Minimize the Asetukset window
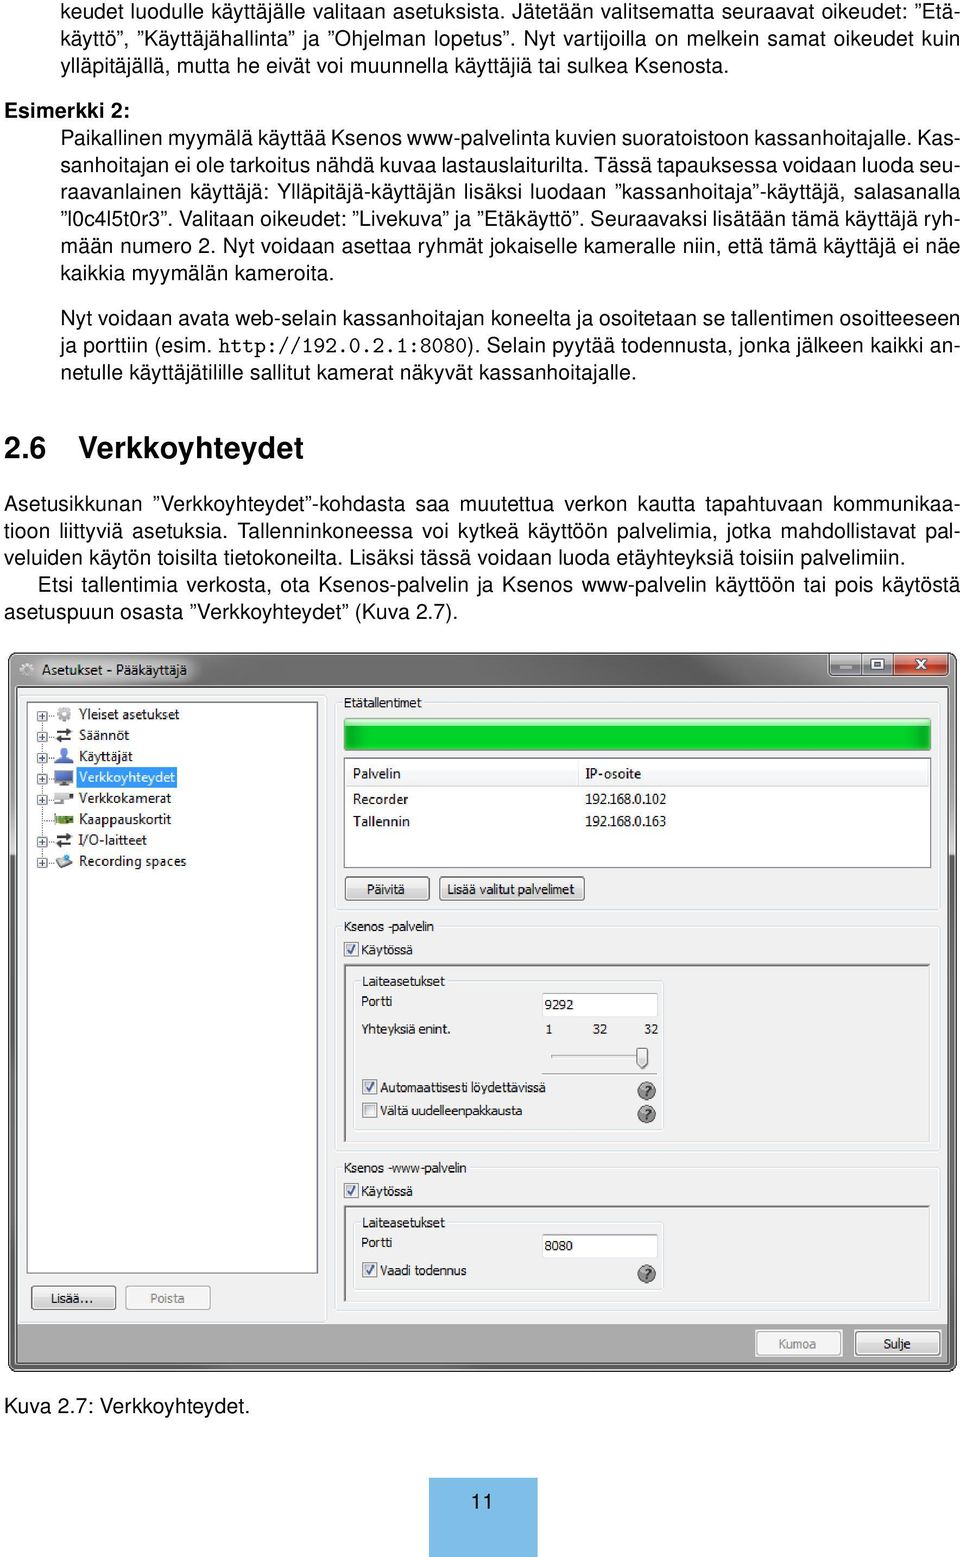This screenshot has height=1557, width=960. (x=846, y=665)
